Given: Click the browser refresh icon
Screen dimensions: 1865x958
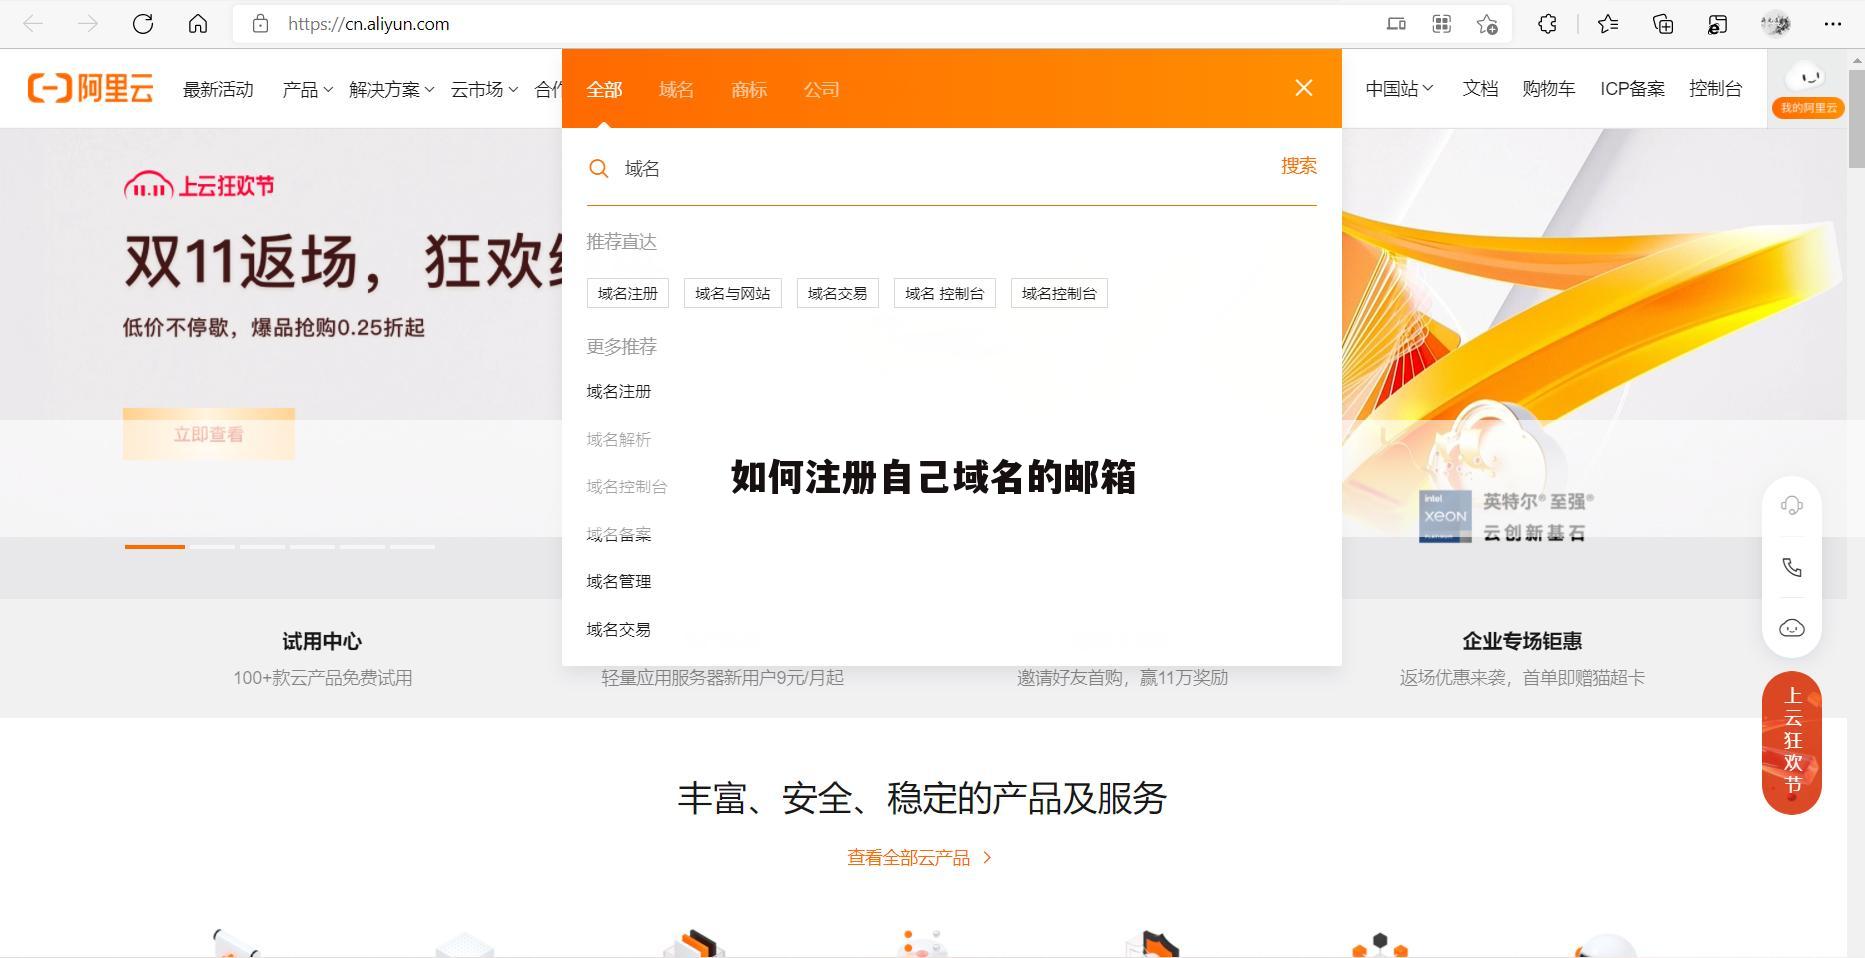Looking at the screenshot, I should (x=143, y=24).
